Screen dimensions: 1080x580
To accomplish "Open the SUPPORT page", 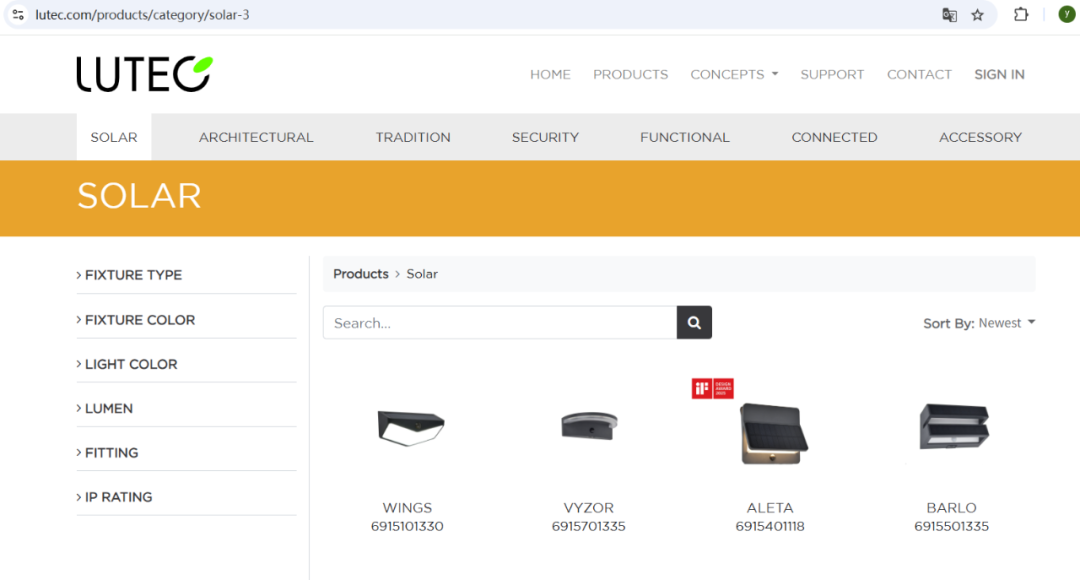I will (x=832, y=74).
